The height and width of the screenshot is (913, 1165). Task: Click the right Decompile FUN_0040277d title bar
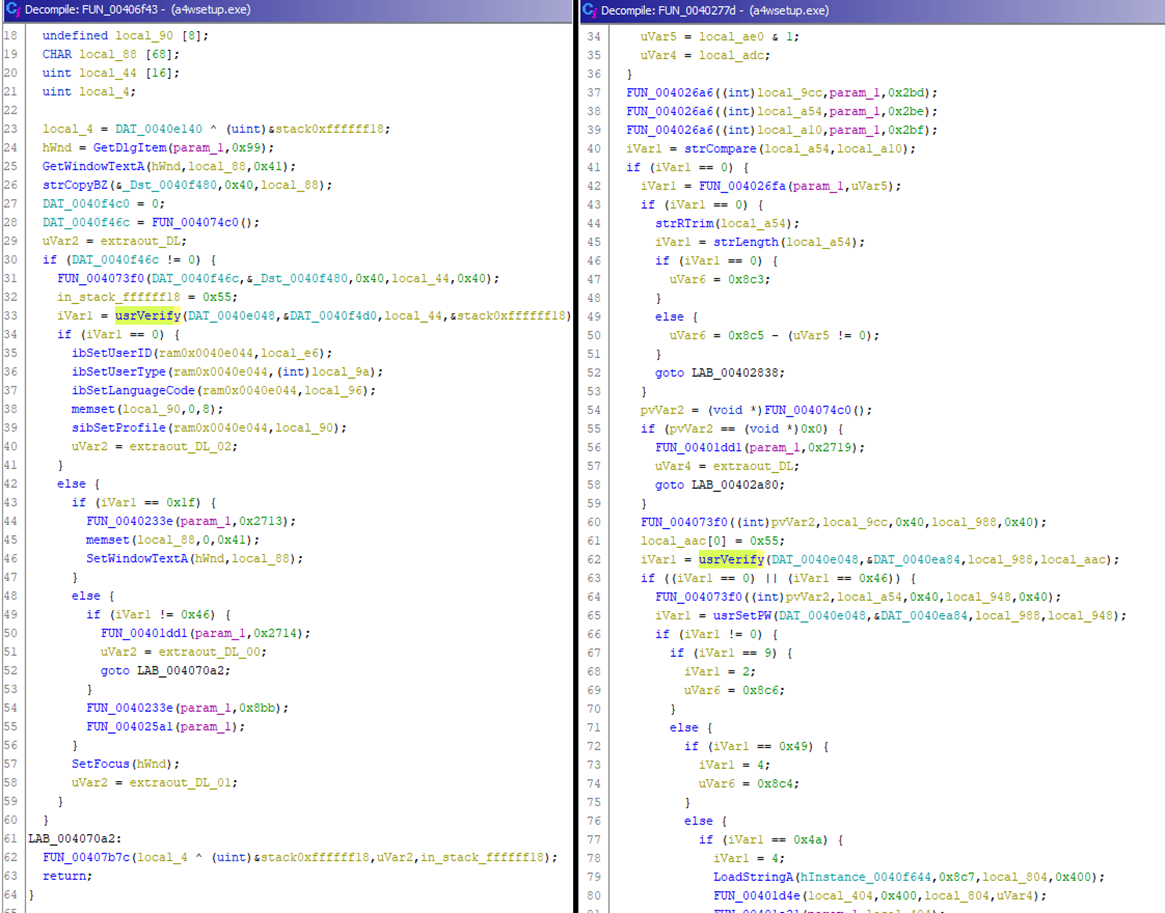pos(870,10)
